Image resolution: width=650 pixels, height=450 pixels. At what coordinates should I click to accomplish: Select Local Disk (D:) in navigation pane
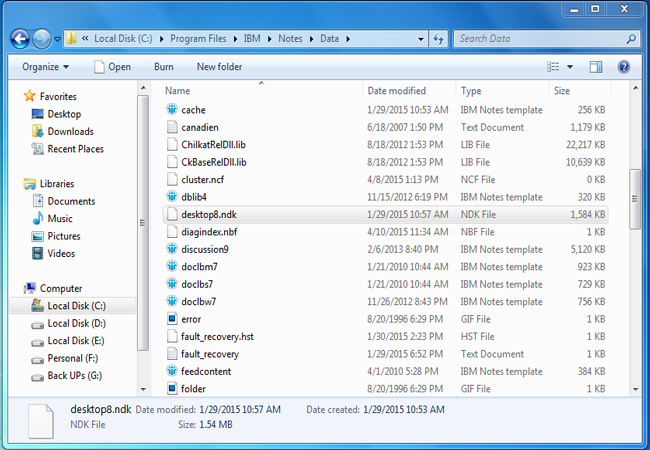click(x=76, y=323)
